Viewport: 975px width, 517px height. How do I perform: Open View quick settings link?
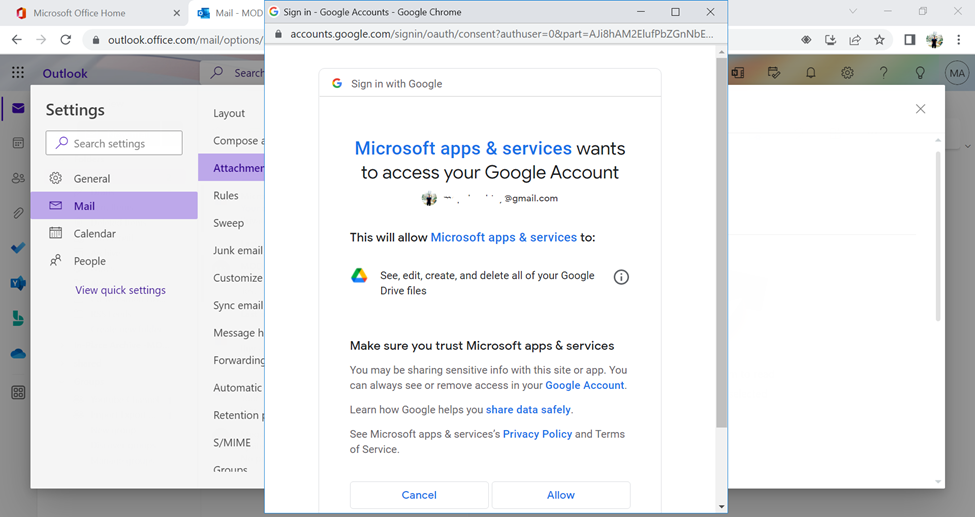[121, 290]
